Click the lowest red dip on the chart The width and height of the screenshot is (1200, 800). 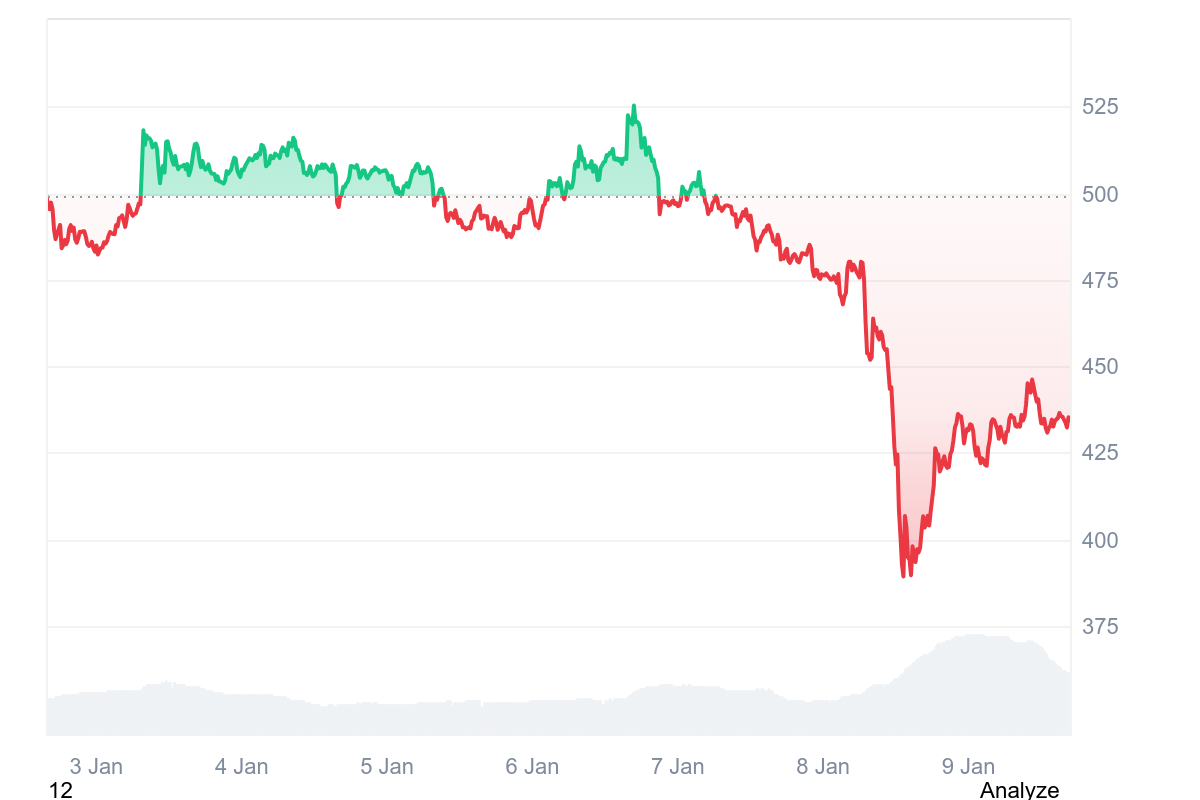(903, 575)
